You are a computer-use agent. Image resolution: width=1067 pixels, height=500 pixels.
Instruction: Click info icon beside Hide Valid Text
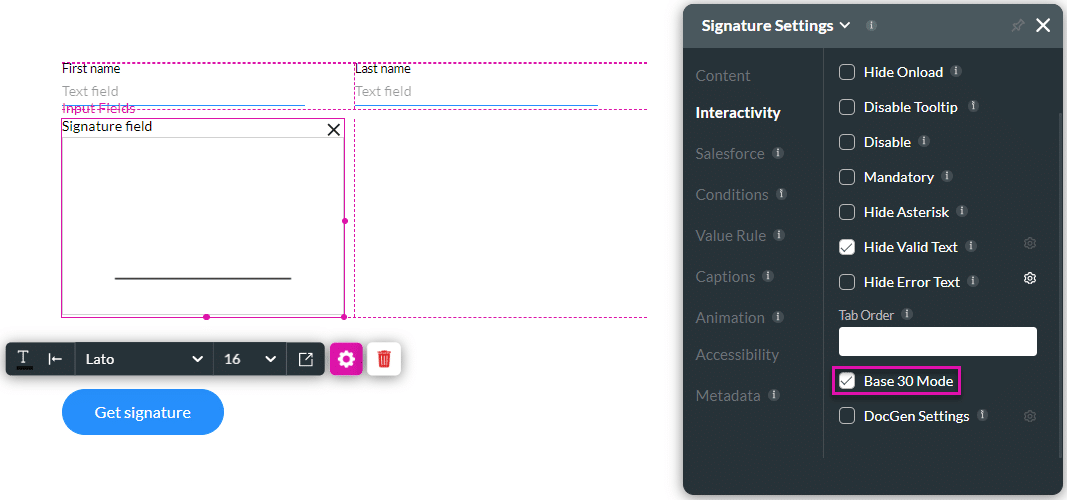click(x=971, y=246)
